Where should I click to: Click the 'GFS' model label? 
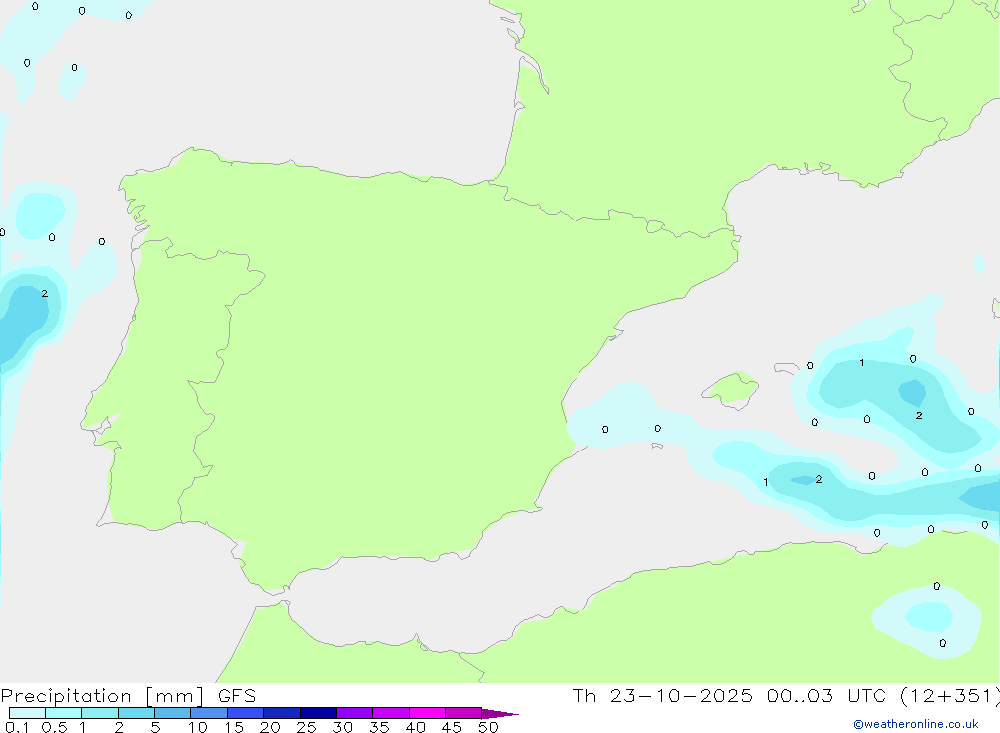(x=237, y=696)
